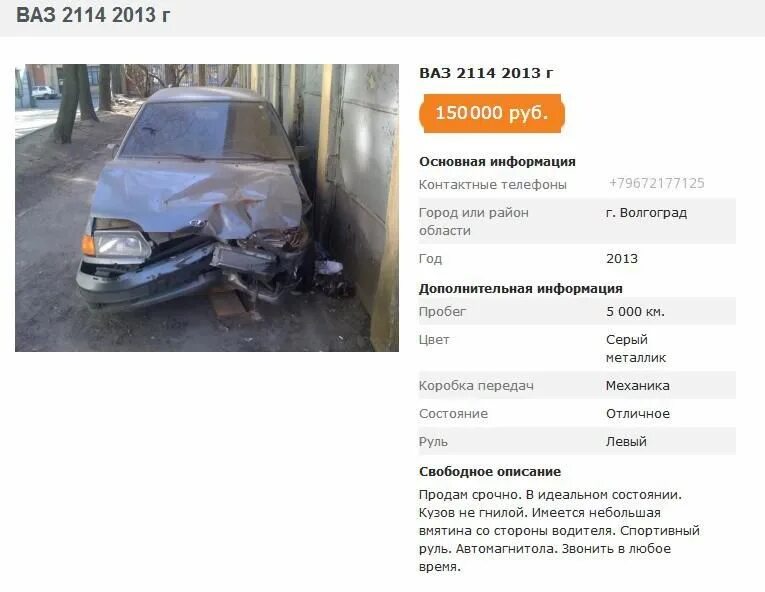The height and width of the screenshot is (592, 765).
Task: Click the Пробег row value 5 000 км.
Action: click(635, 311)
